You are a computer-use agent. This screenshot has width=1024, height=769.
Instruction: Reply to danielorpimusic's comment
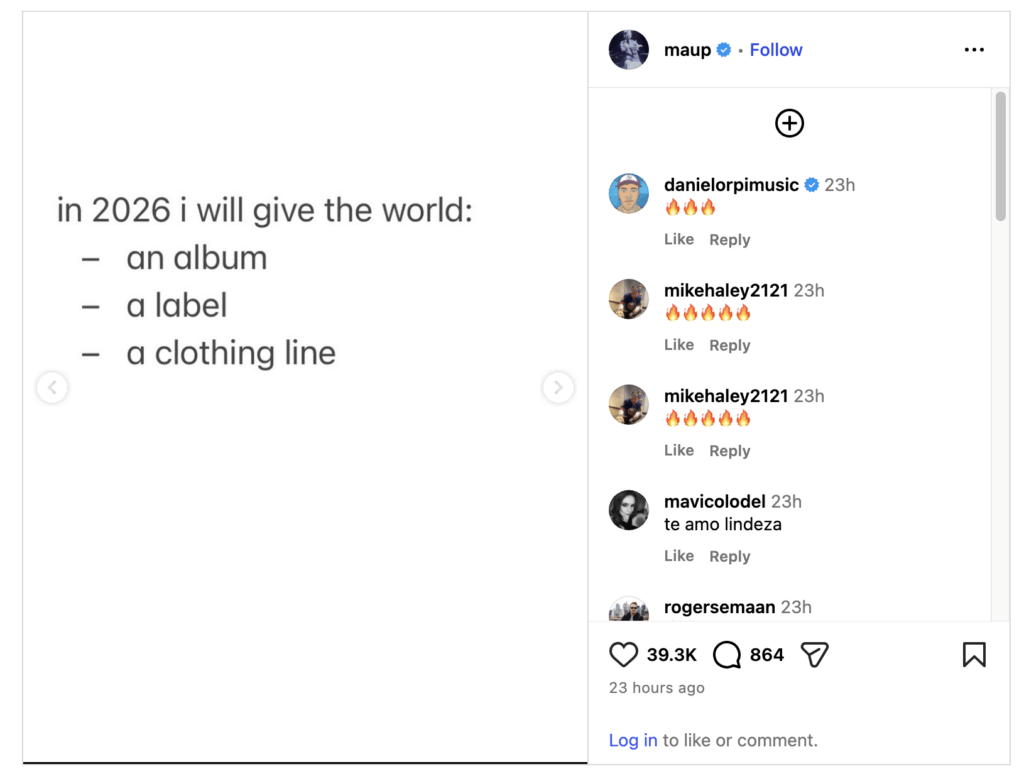click(730, 240)
